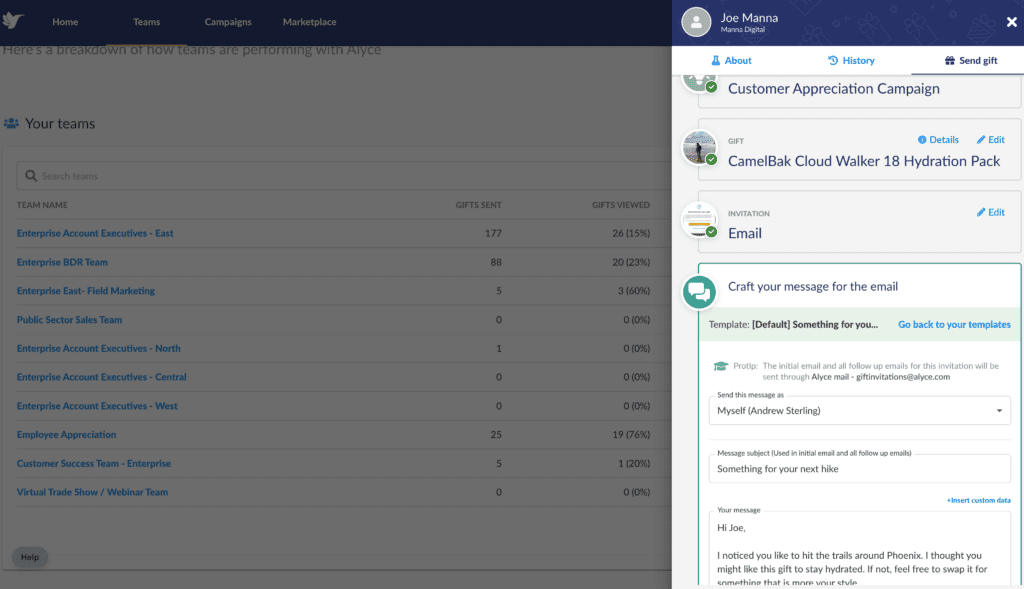Click Go back to your templates
The height and width of the screenshot is (589, 1024).
coord(953,325)
